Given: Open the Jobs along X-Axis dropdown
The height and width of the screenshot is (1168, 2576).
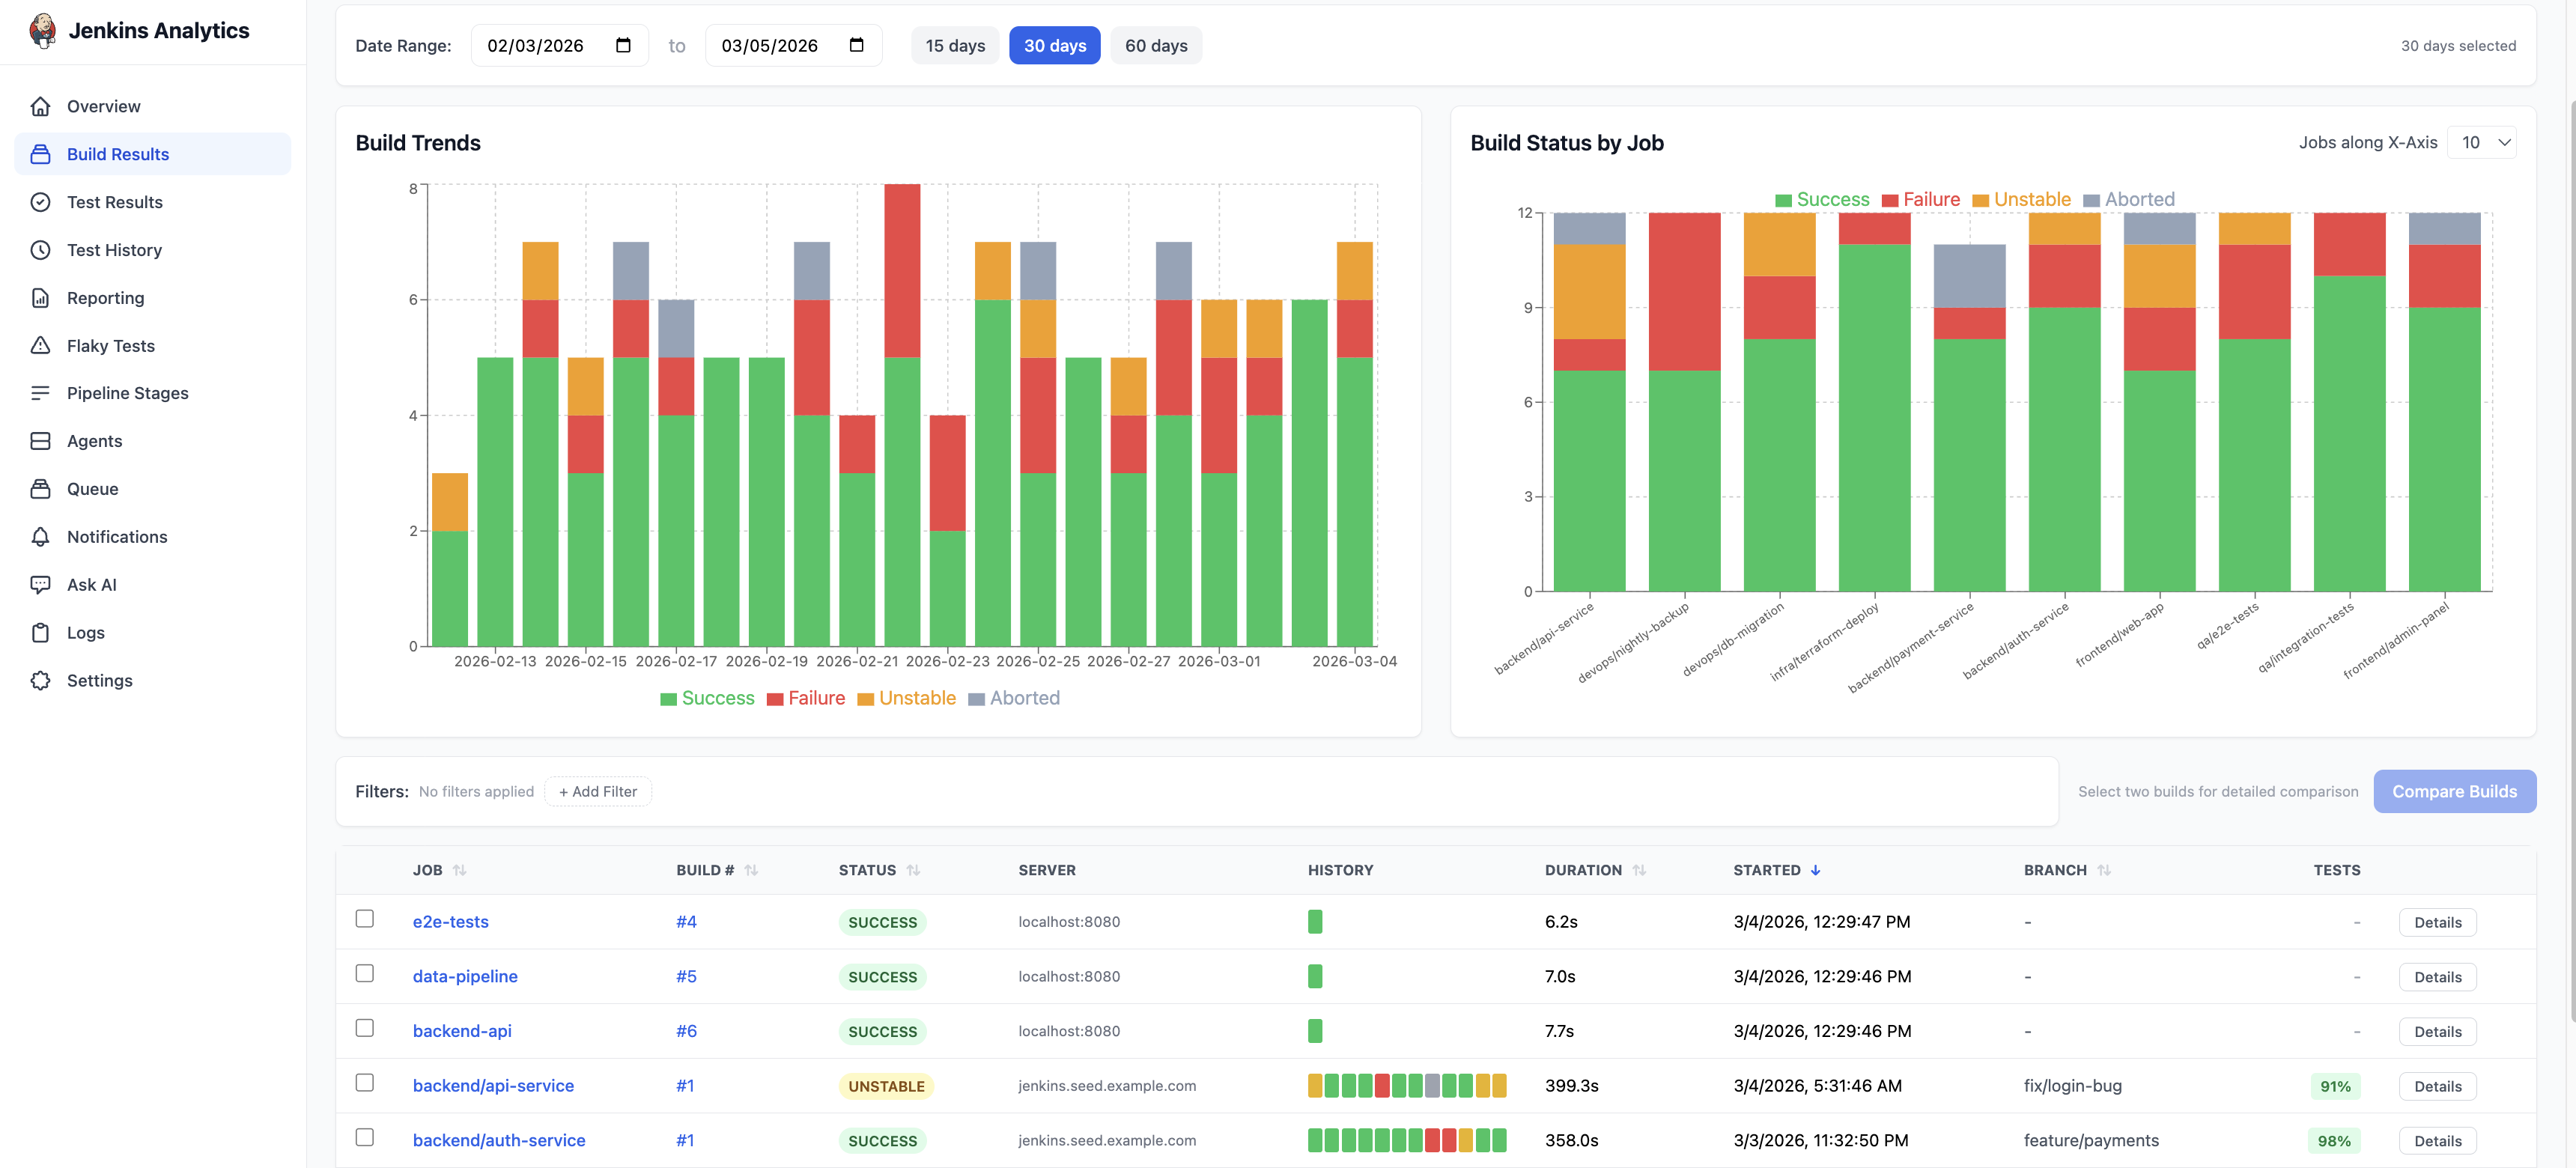Looking at the screenshot, I should click(x=2481, y=142).
